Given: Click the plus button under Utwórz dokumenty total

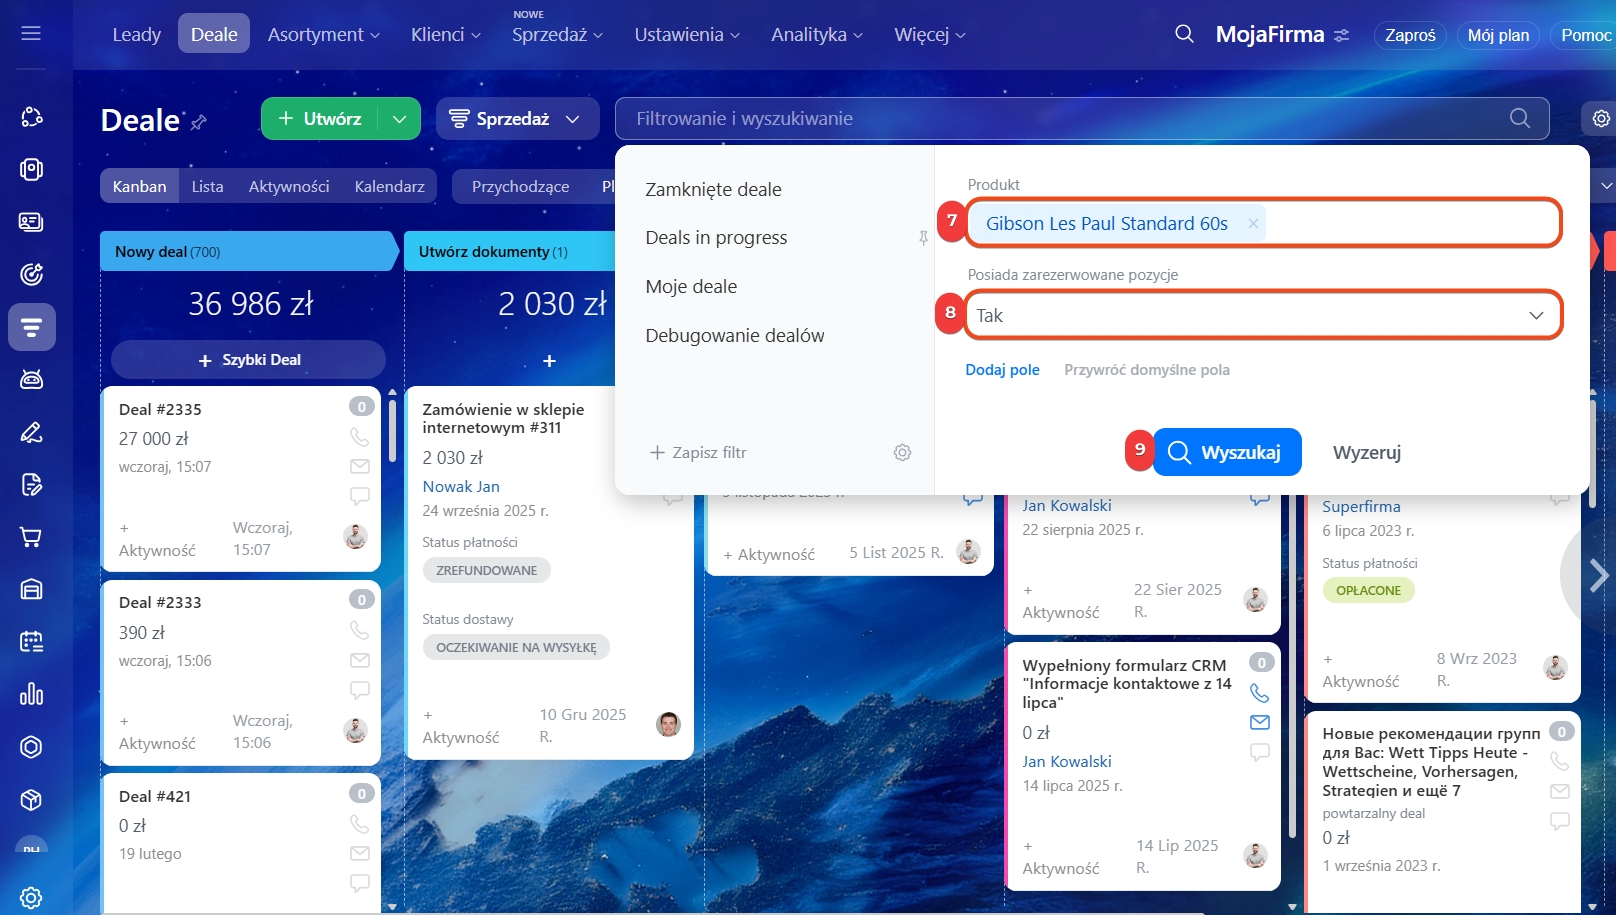Looking at the screenshot, I should tap(549, 361).
